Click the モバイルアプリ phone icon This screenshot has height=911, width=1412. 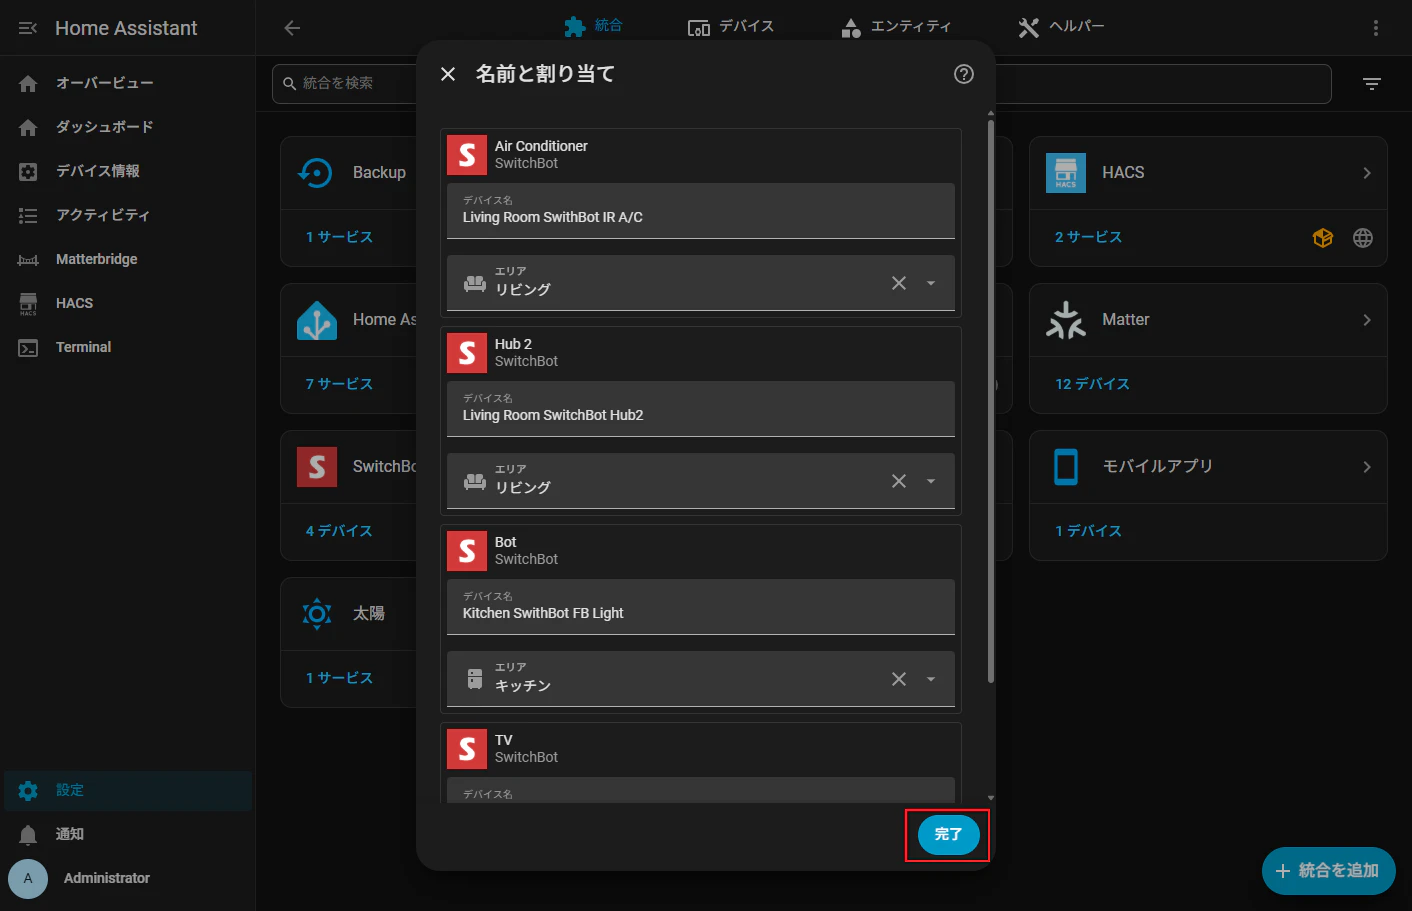1066,467
